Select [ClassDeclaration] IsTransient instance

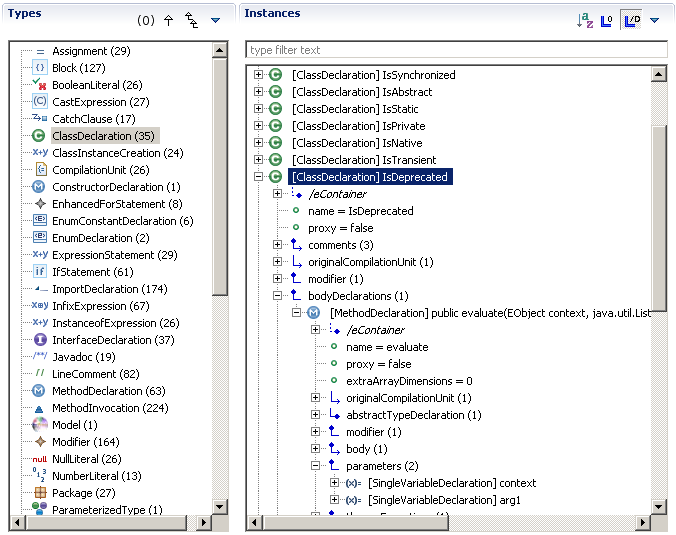click(x=364, y=160)
